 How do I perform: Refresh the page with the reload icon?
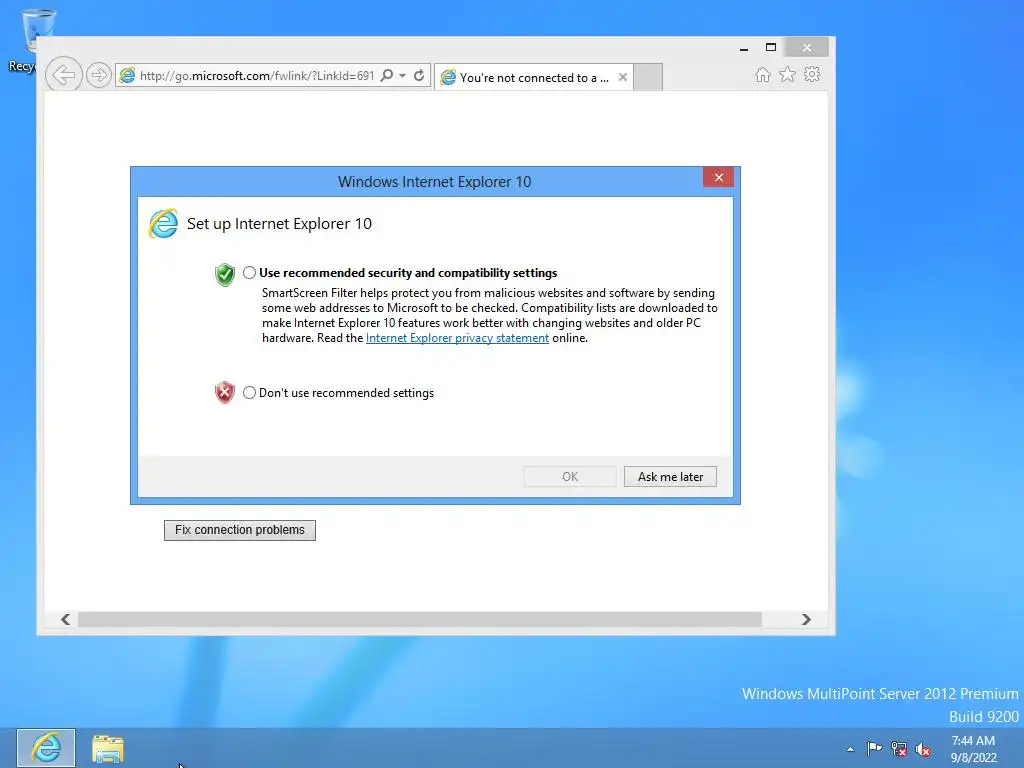pos(419,75)
